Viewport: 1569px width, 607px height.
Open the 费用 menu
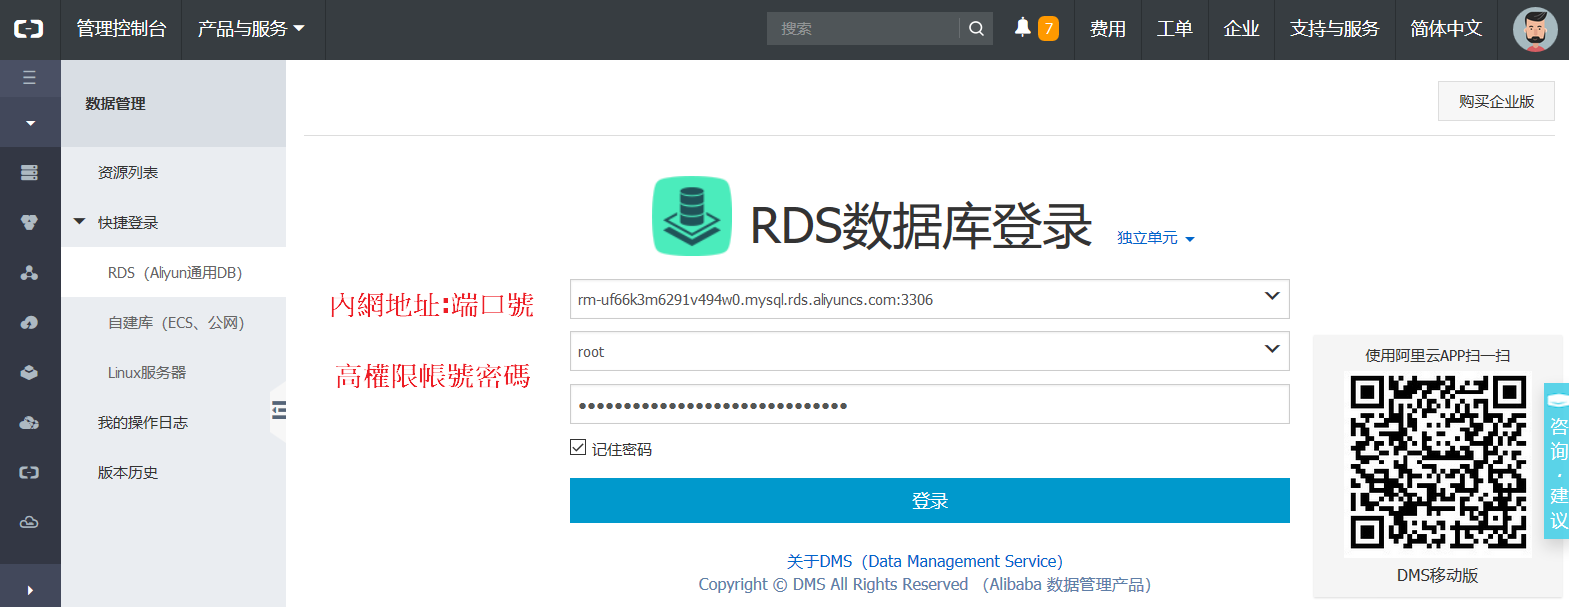coord(1108,29)
